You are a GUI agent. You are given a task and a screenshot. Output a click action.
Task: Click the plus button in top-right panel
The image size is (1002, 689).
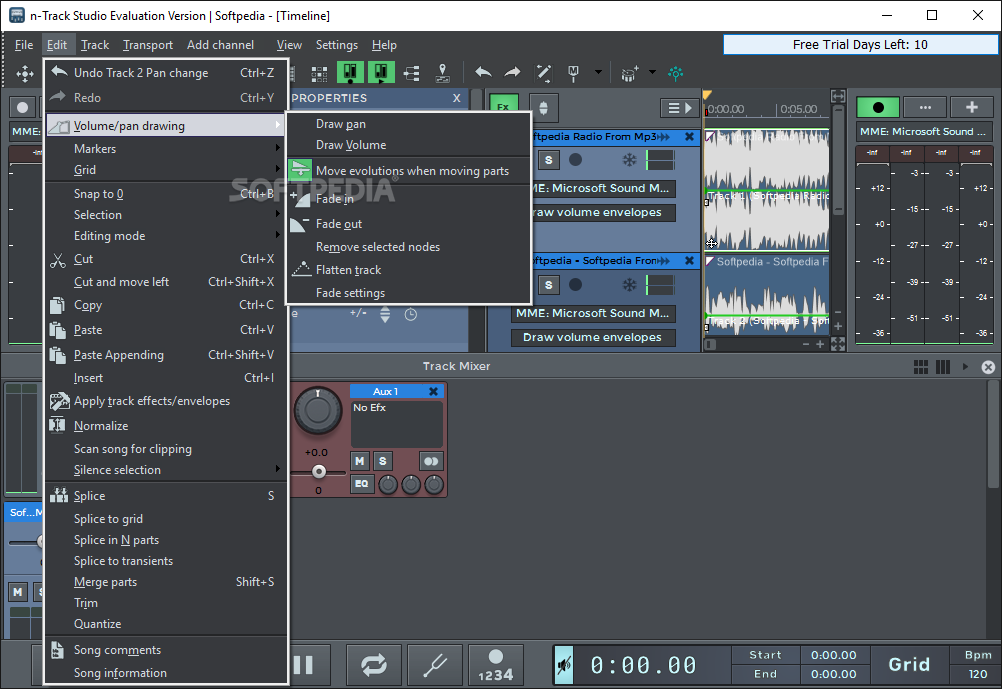pyautogui.click(x=972, y=107)
